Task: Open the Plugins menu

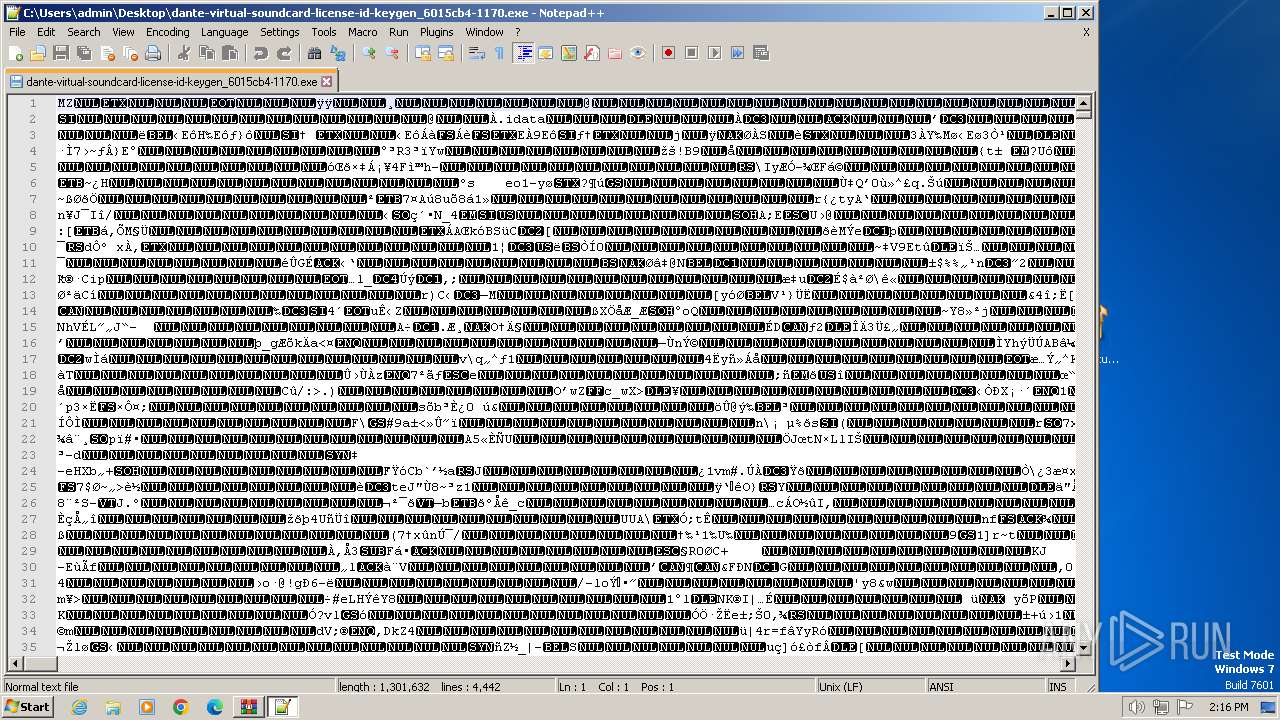Action: [437, 32]
